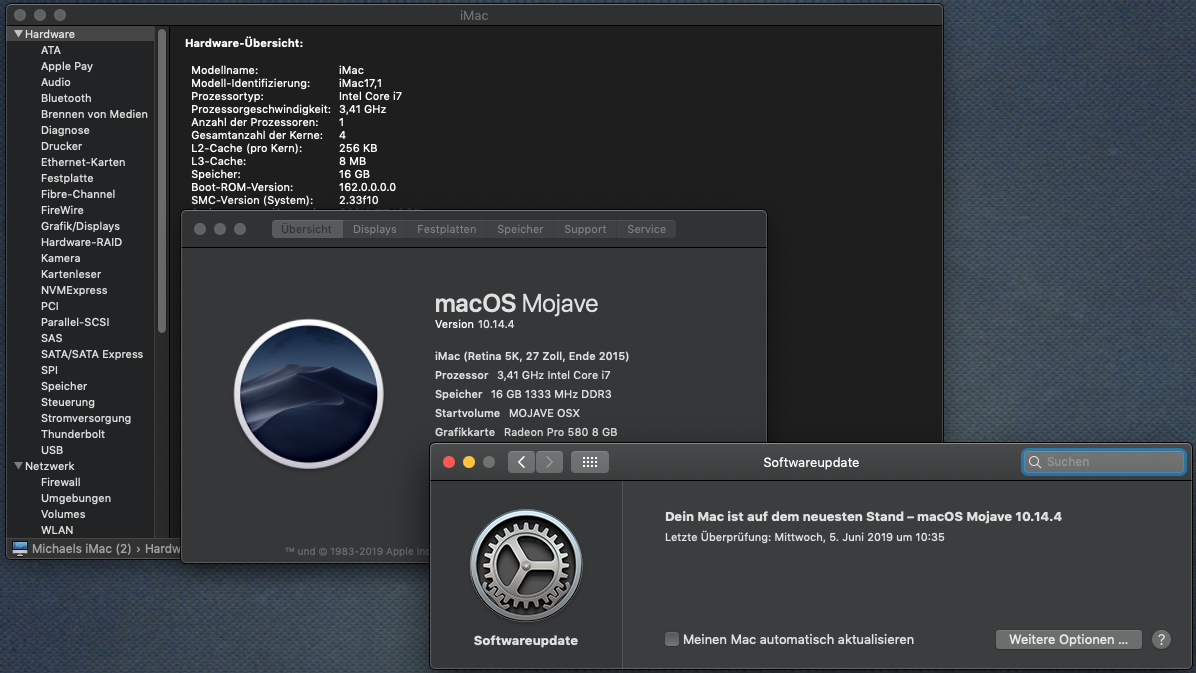The image size is (1196, 673).
Task: Click the macOS Mojave desert logo
Action: pyautogui.click(x=309, y=394)
